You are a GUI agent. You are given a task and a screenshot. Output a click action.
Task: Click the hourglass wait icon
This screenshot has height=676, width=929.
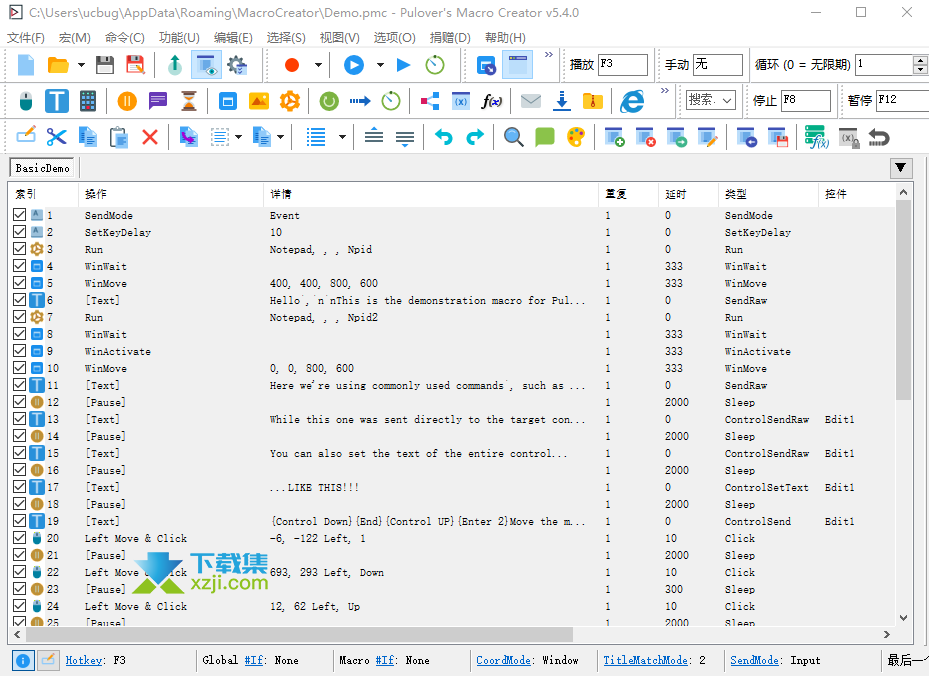tap(188, 101)
